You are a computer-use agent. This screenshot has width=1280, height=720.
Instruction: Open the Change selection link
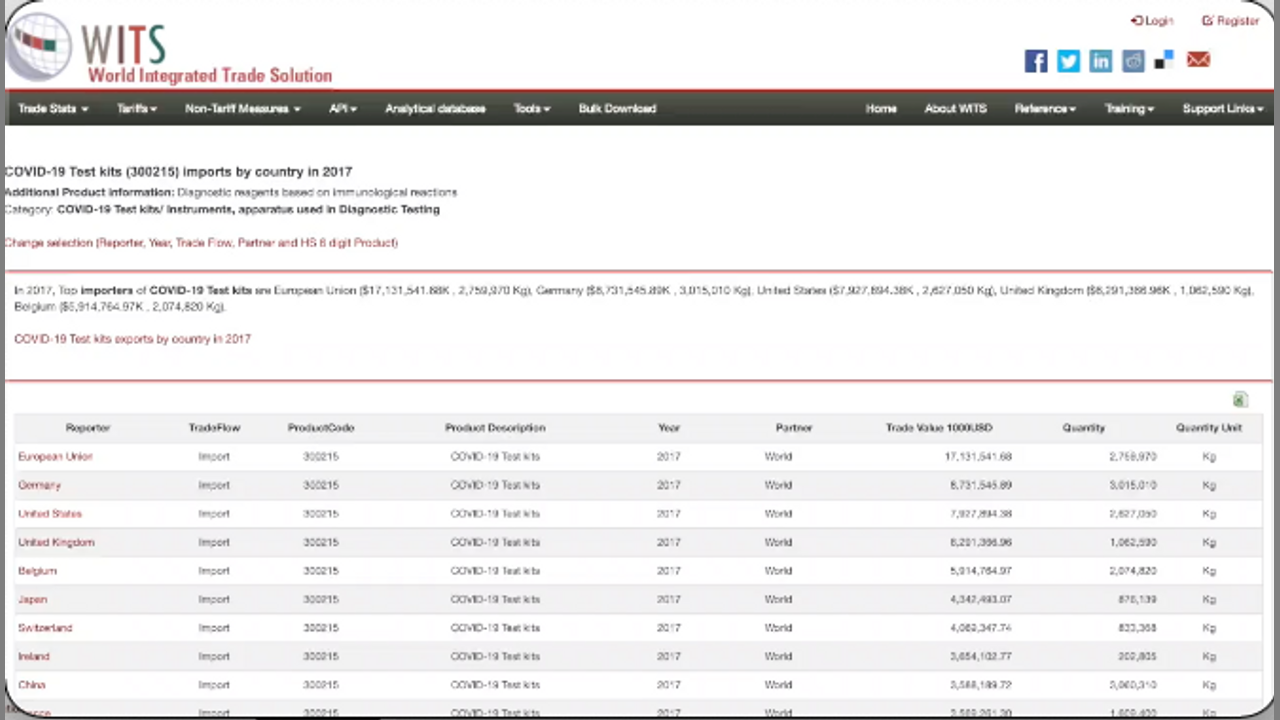tap(201, 242)
